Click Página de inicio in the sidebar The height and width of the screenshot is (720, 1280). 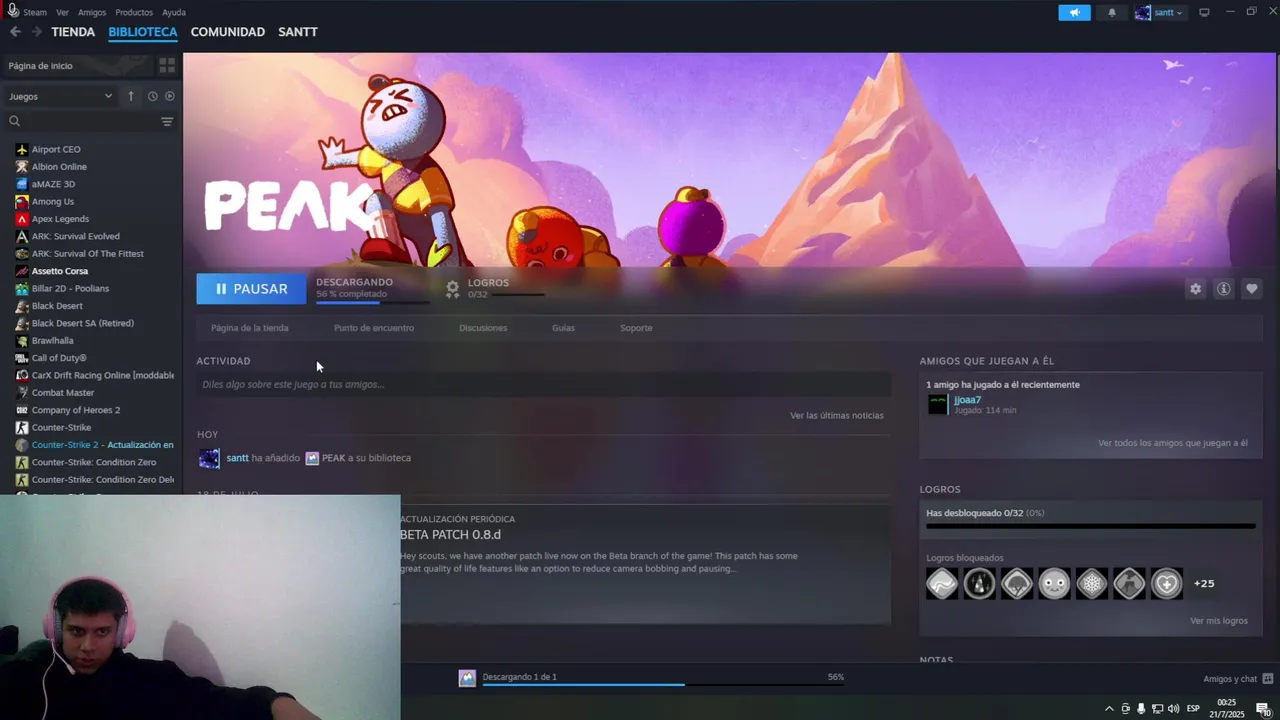[40, 66]
